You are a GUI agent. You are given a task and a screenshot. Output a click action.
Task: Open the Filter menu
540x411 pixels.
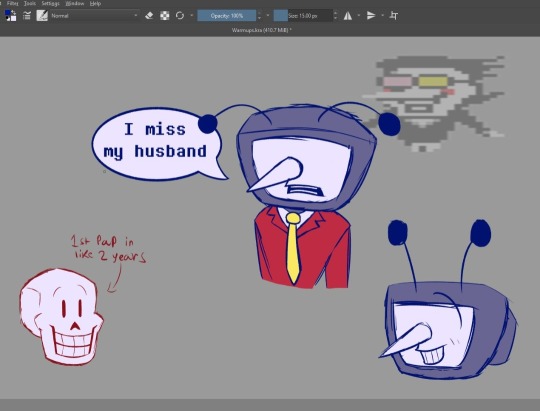coord(12,3)
